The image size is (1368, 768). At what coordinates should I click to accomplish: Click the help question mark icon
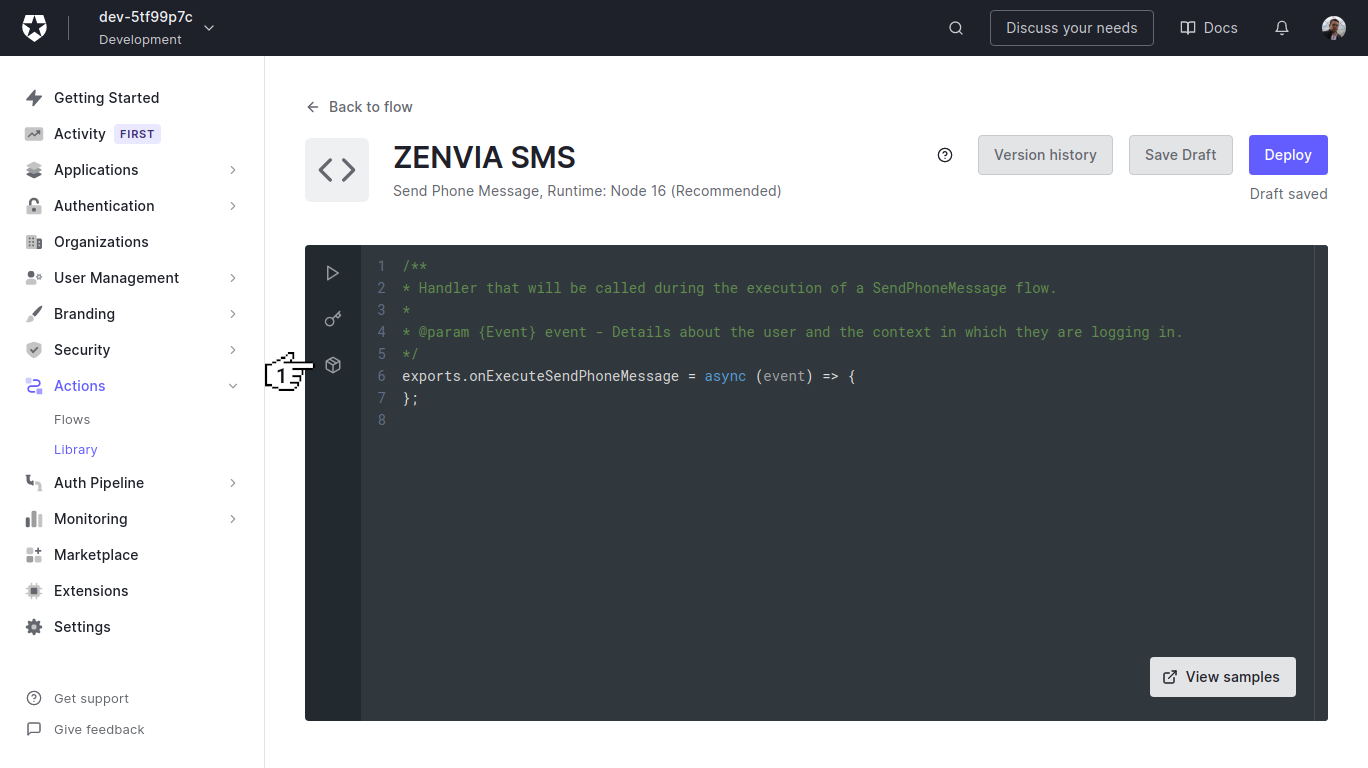click(x=945, y=155)
